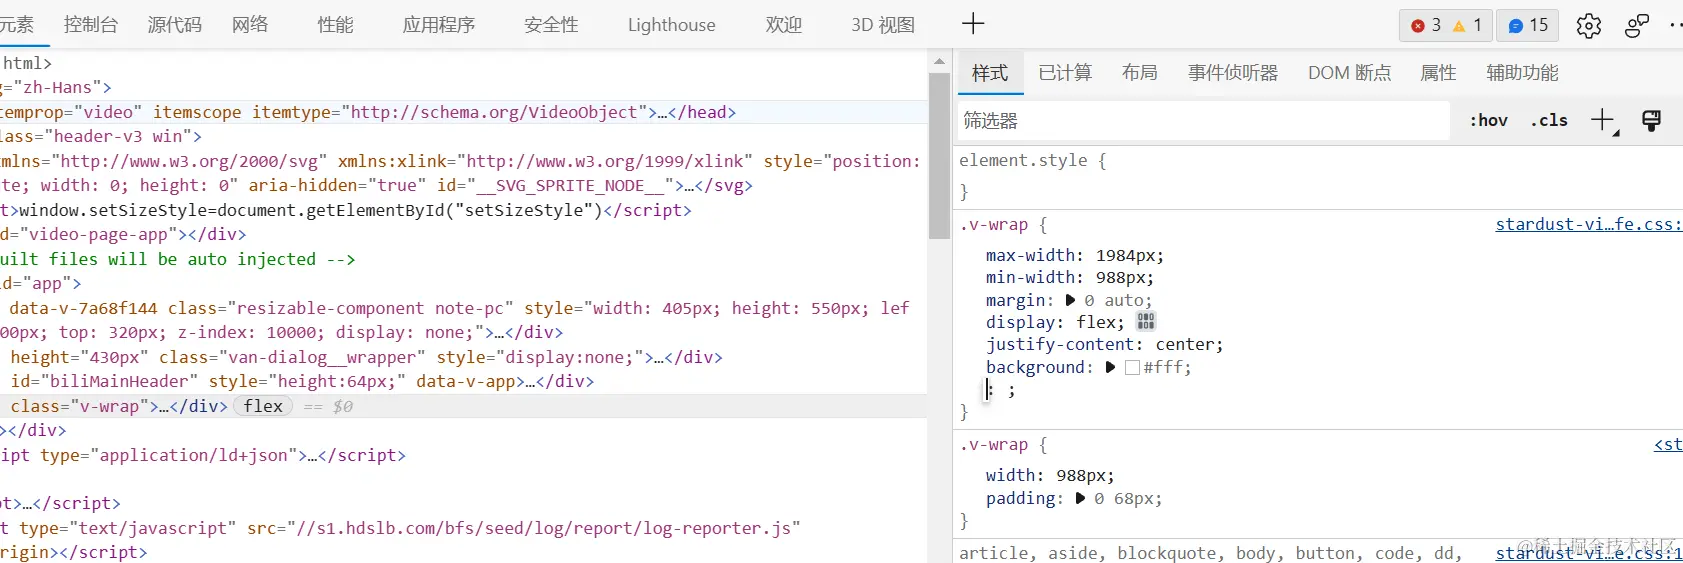Toggle rendering emulation paintbrush icon

click(1652, 121)
